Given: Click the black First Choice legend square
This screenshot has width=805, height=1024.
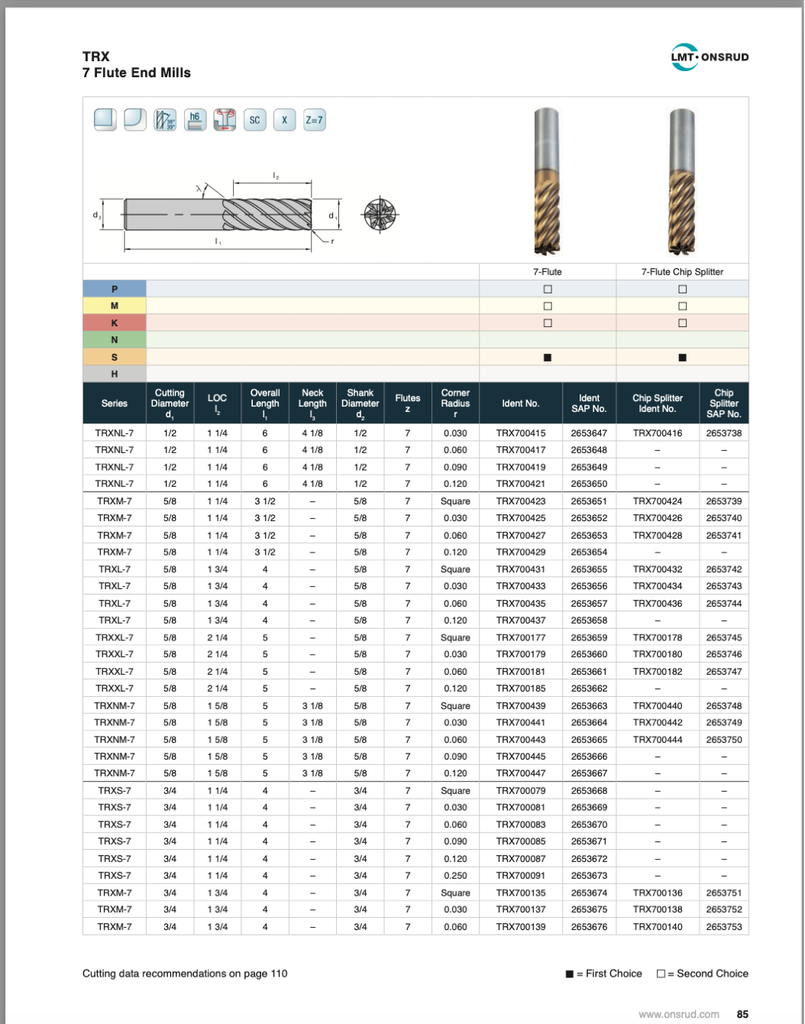Looking at the screenshot, I should [x=569, y=974].
